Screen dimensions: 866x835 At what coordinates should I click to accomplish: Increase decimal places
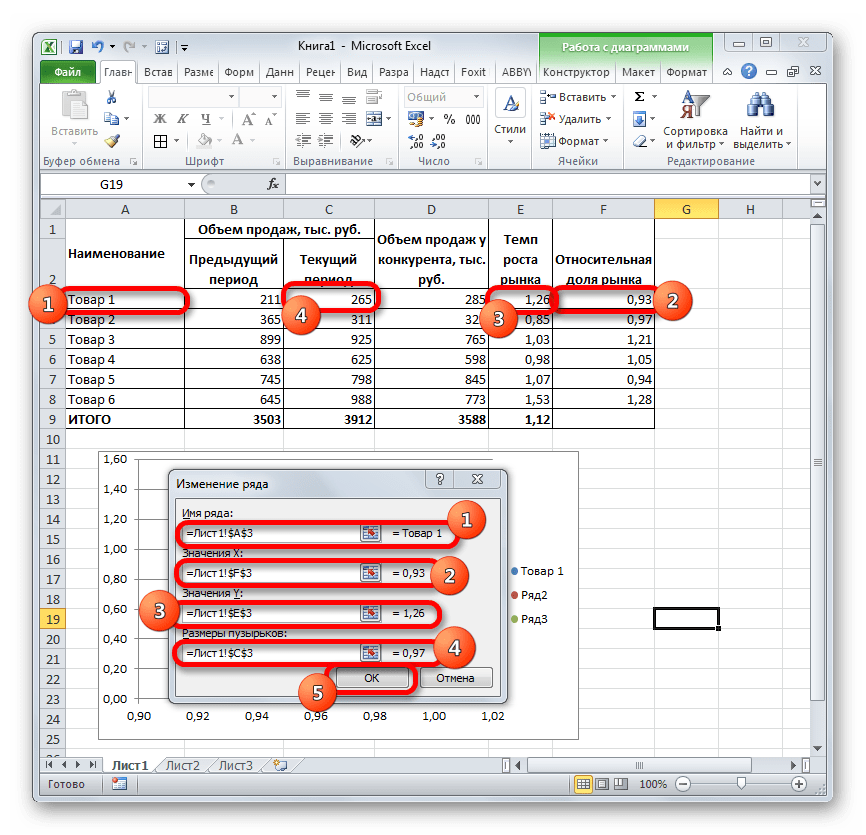click(x=415, y=142)
